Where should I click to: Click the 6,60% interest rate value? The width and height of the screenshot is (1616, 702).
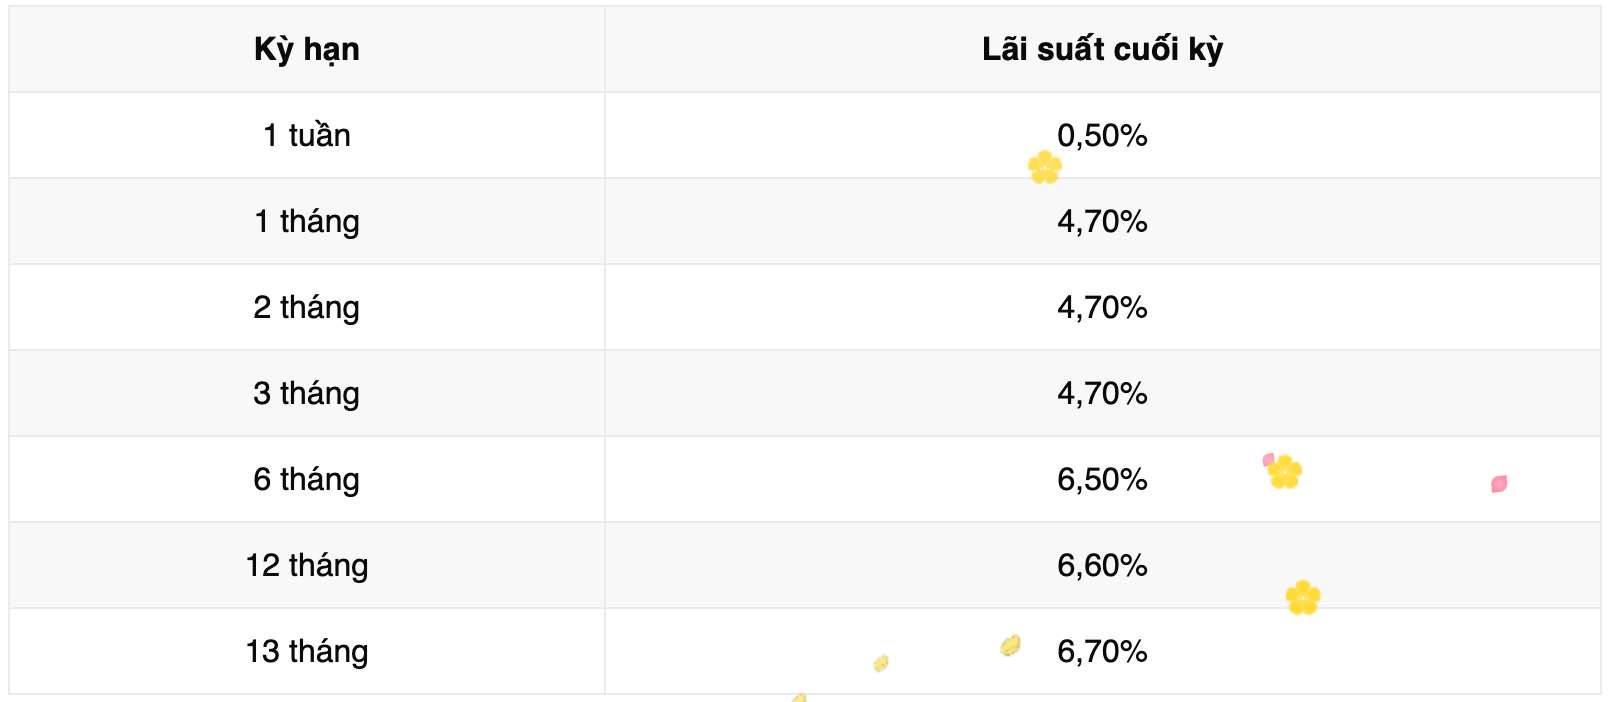coord(1102,565)
